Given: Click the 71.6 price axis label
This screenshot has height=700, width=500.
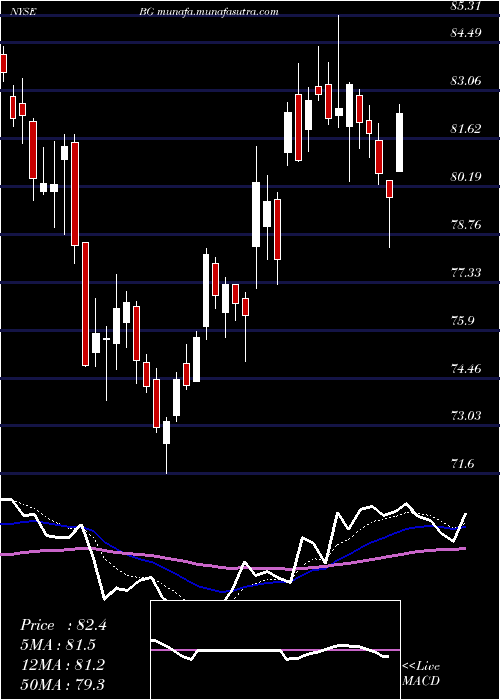Looking at the screenshot, I should 463,464.
